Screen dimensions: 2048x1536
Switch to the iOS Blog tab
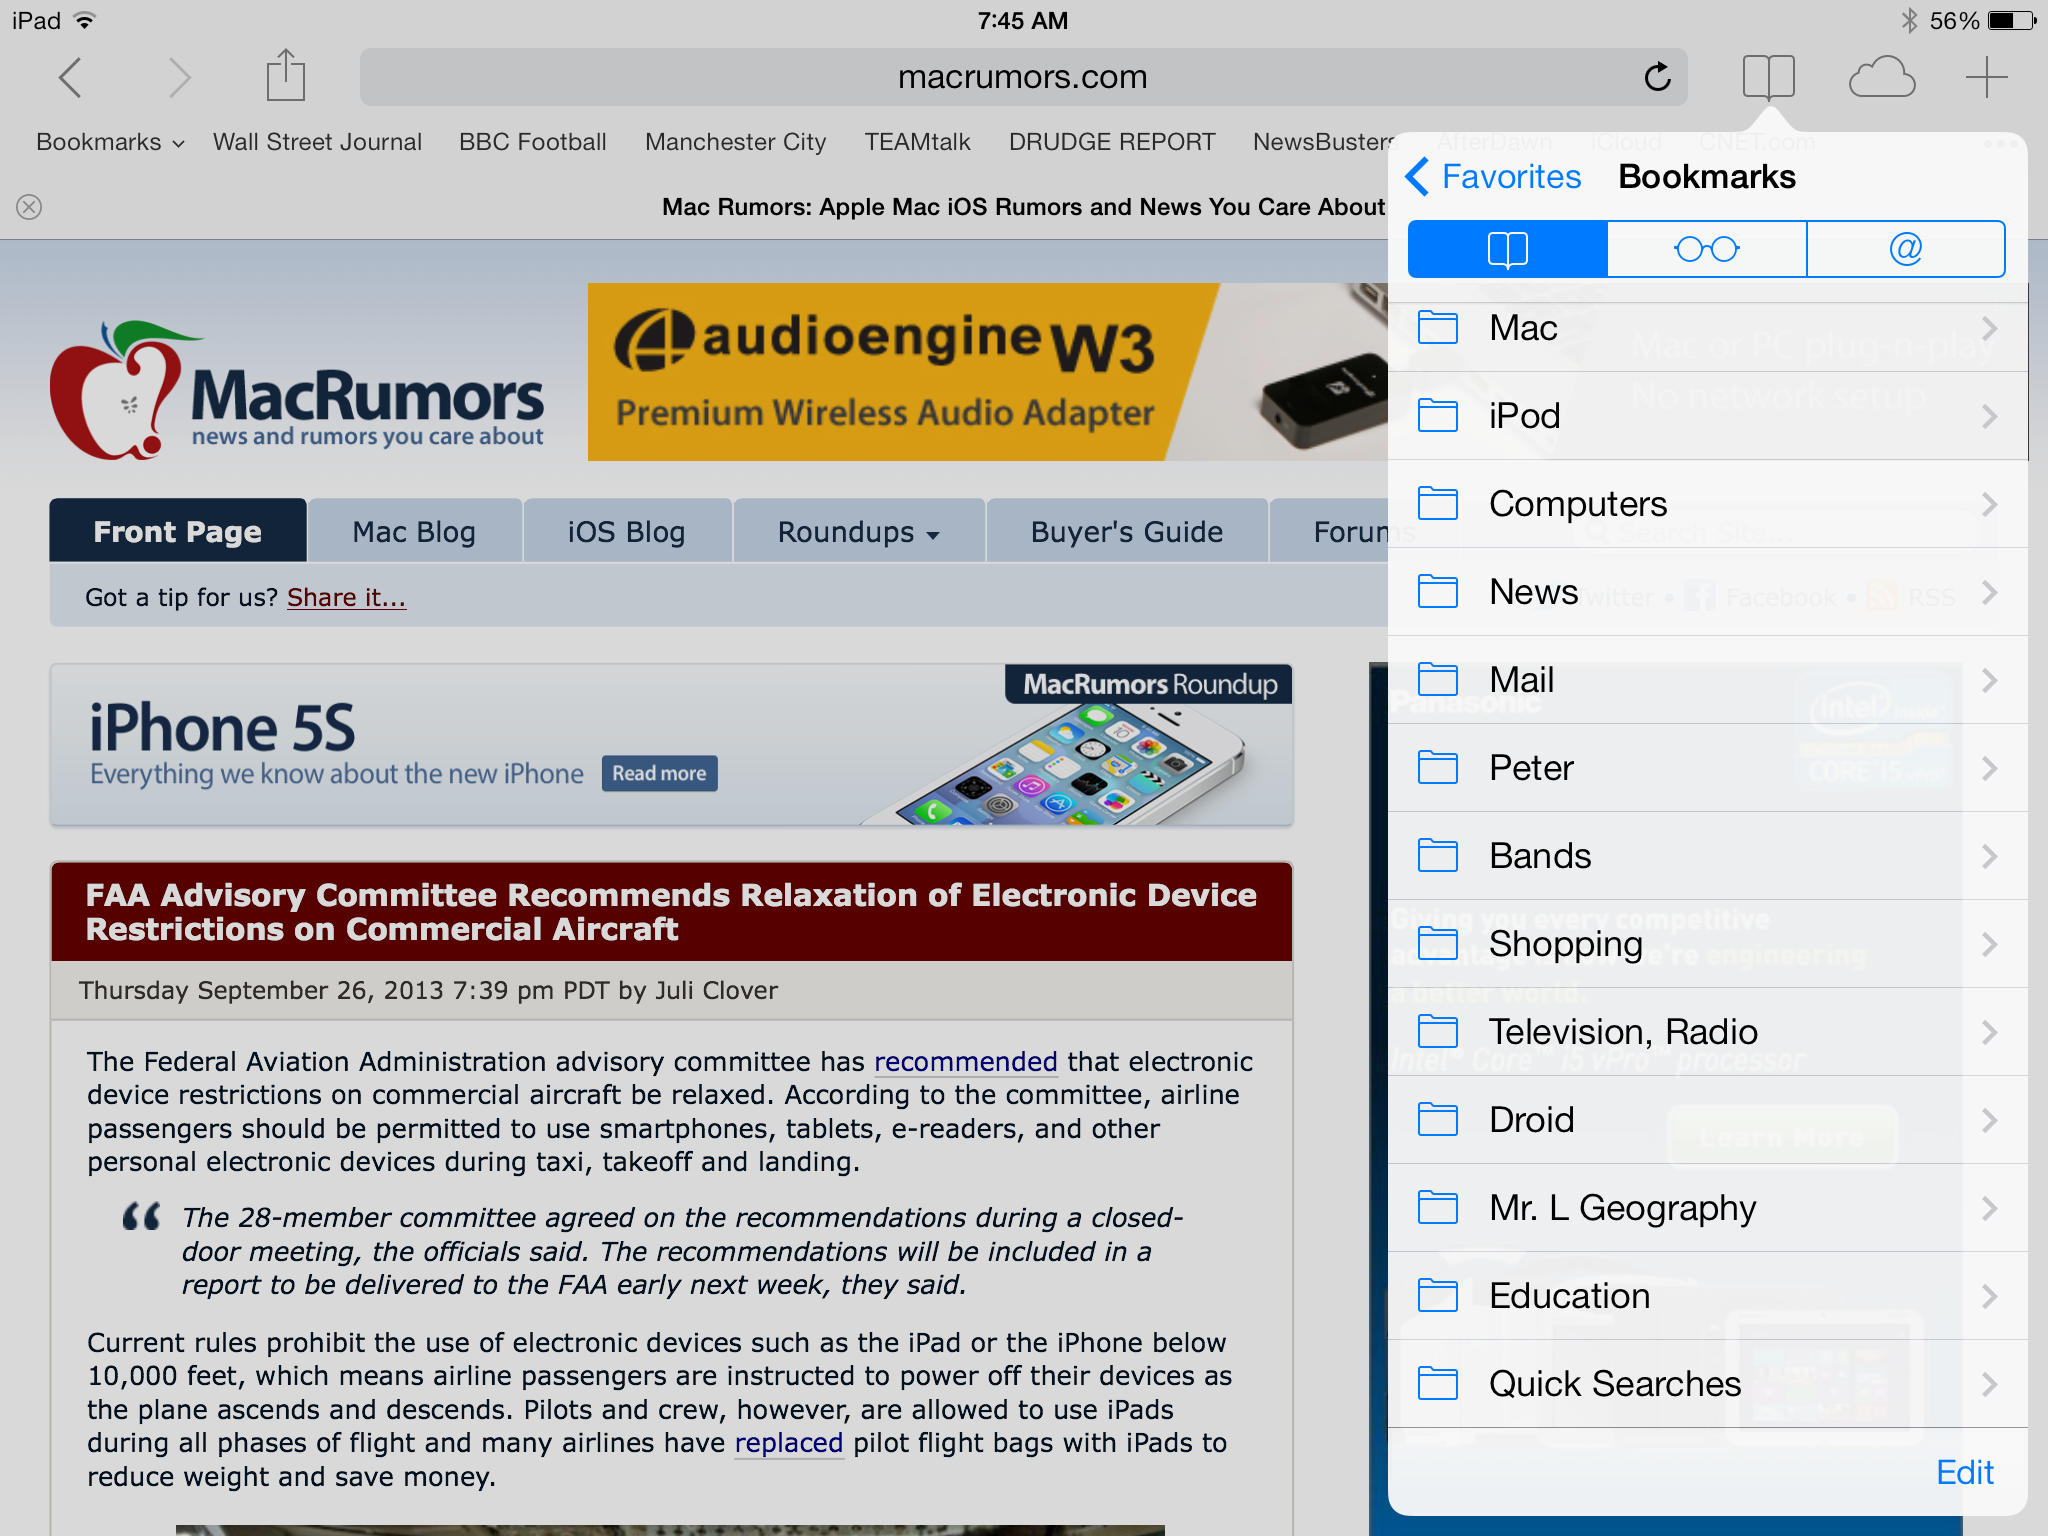point(626,532)
